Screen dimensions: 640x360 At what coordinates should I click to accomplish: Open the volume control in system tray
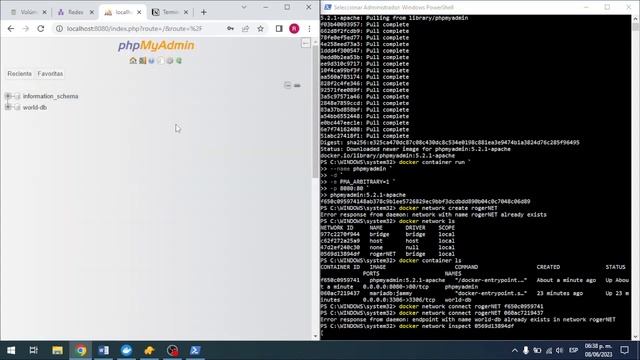(x=560, y=350)
